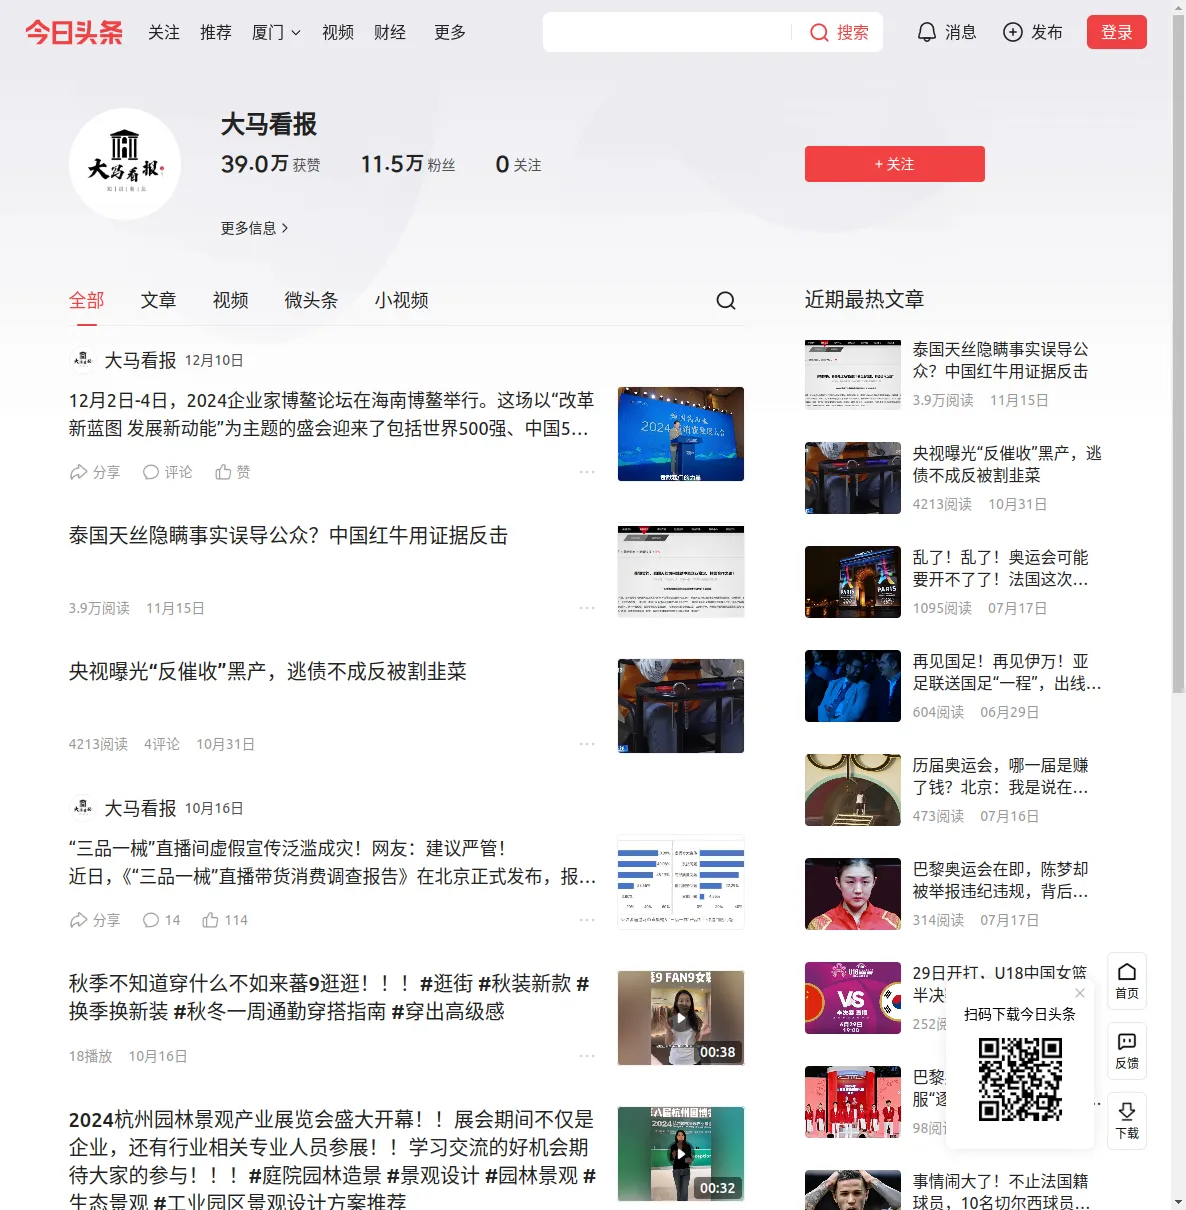This screenshot has height=1210, width=1186.
Task: Go to 关注 in top navigation
Action: coord(164,32)
